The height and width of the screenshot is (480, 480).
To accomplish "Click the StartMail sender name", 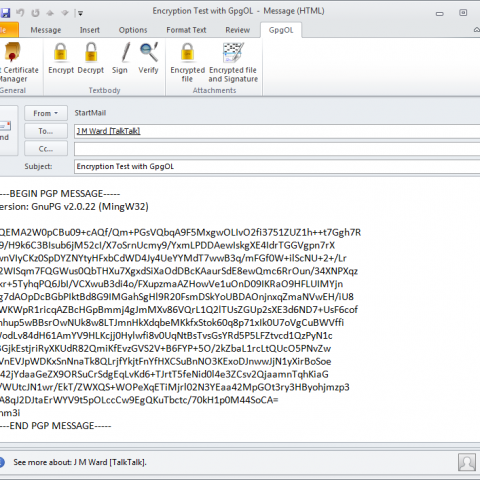I will (x=90, y=113).
